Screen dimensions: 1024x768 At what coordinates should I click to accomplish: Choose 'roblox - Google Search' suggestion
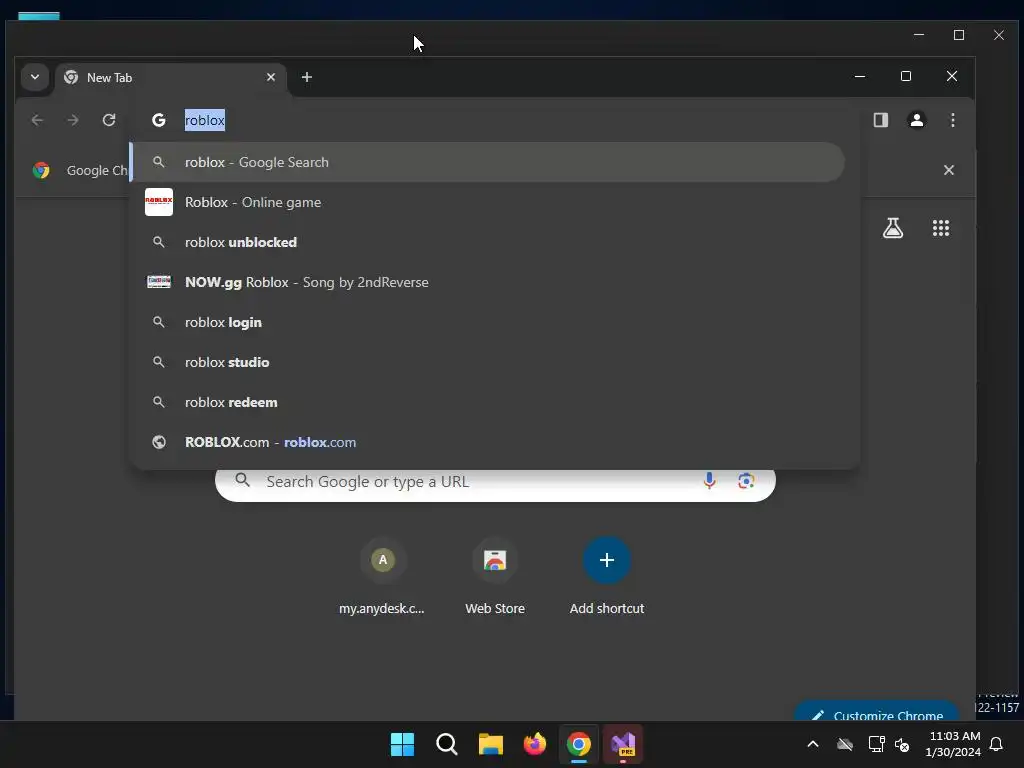pos(488,162)
